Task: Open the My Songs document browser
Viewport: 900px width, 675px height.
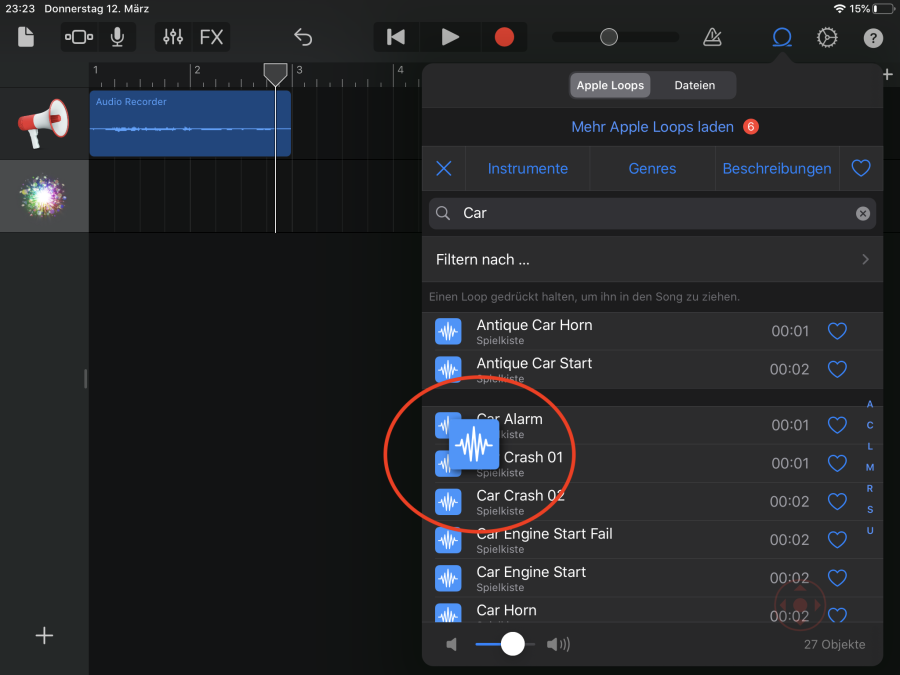Action: click(26, 37)
